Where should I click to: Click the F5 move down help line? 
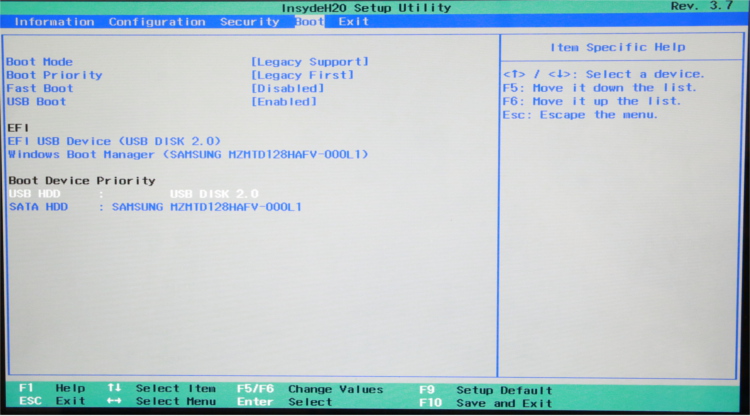(x=599, y=88)
